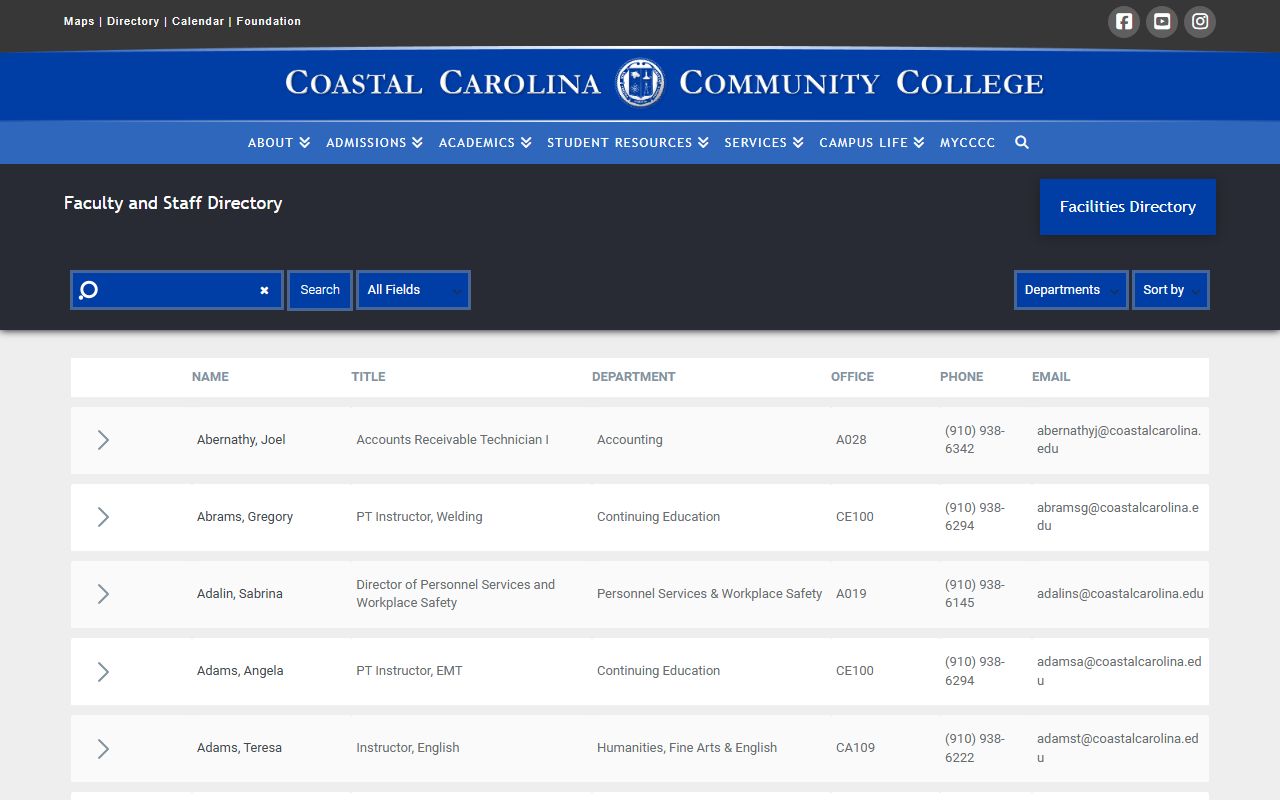
Task: Click the OFFICE column header
Action: 852,377
